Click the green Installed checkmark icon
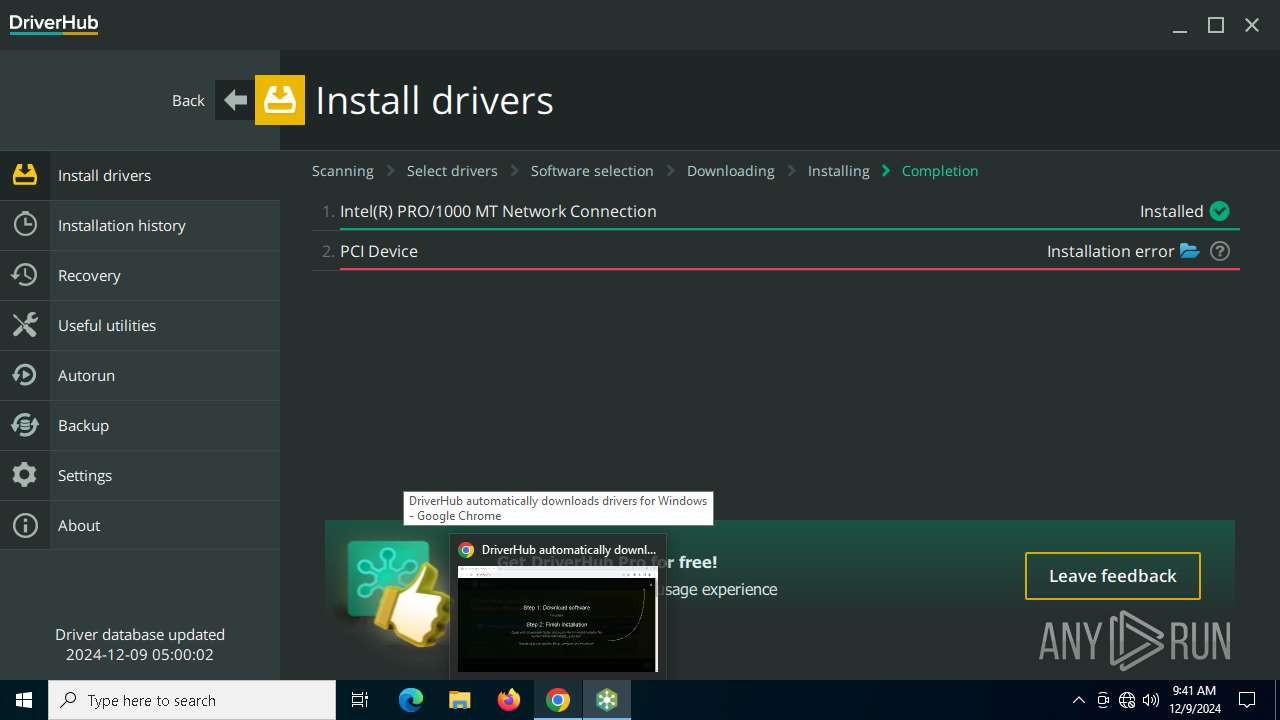The image size is (1280, 720). [x=1219, y=211]
